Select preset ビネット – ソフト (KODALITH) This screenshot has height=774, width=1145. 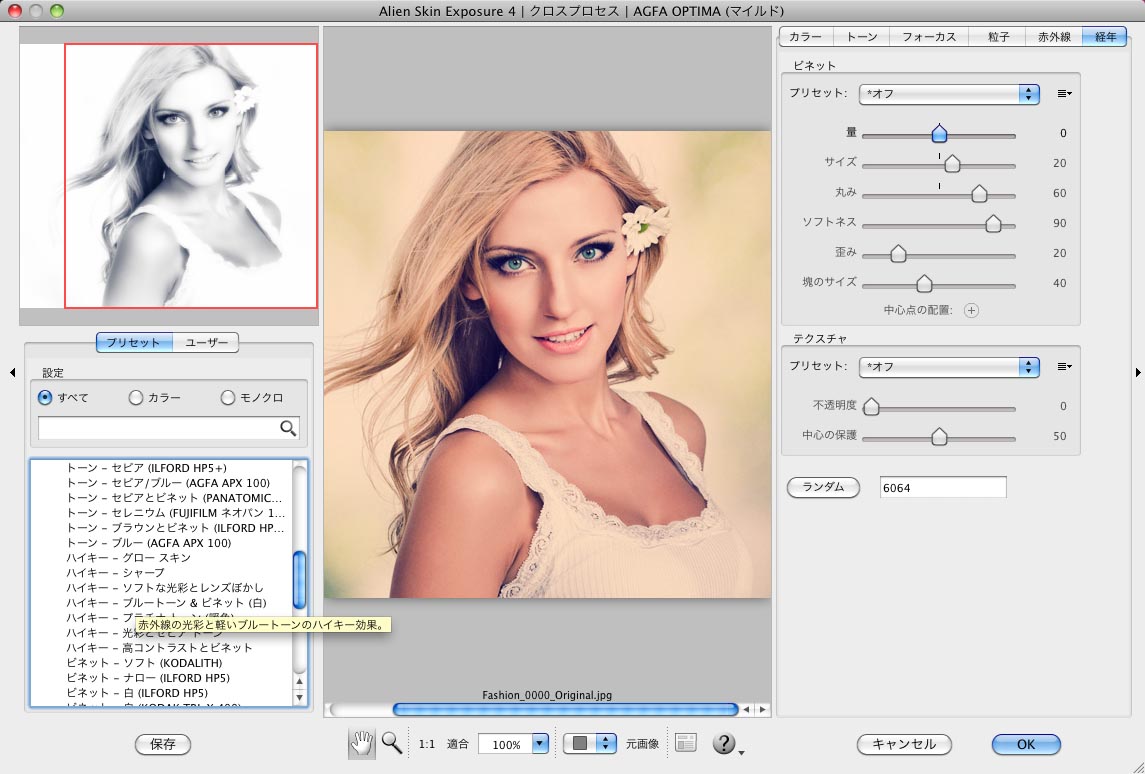coord(144,663)
